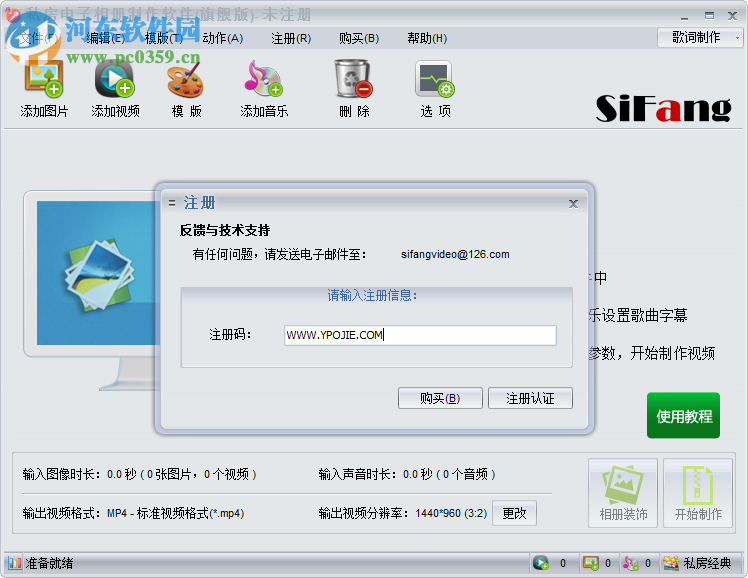The height and width of the screenshot is (578, 748).
Task: Close the 注册 dialog
Action: click(573, 204)
